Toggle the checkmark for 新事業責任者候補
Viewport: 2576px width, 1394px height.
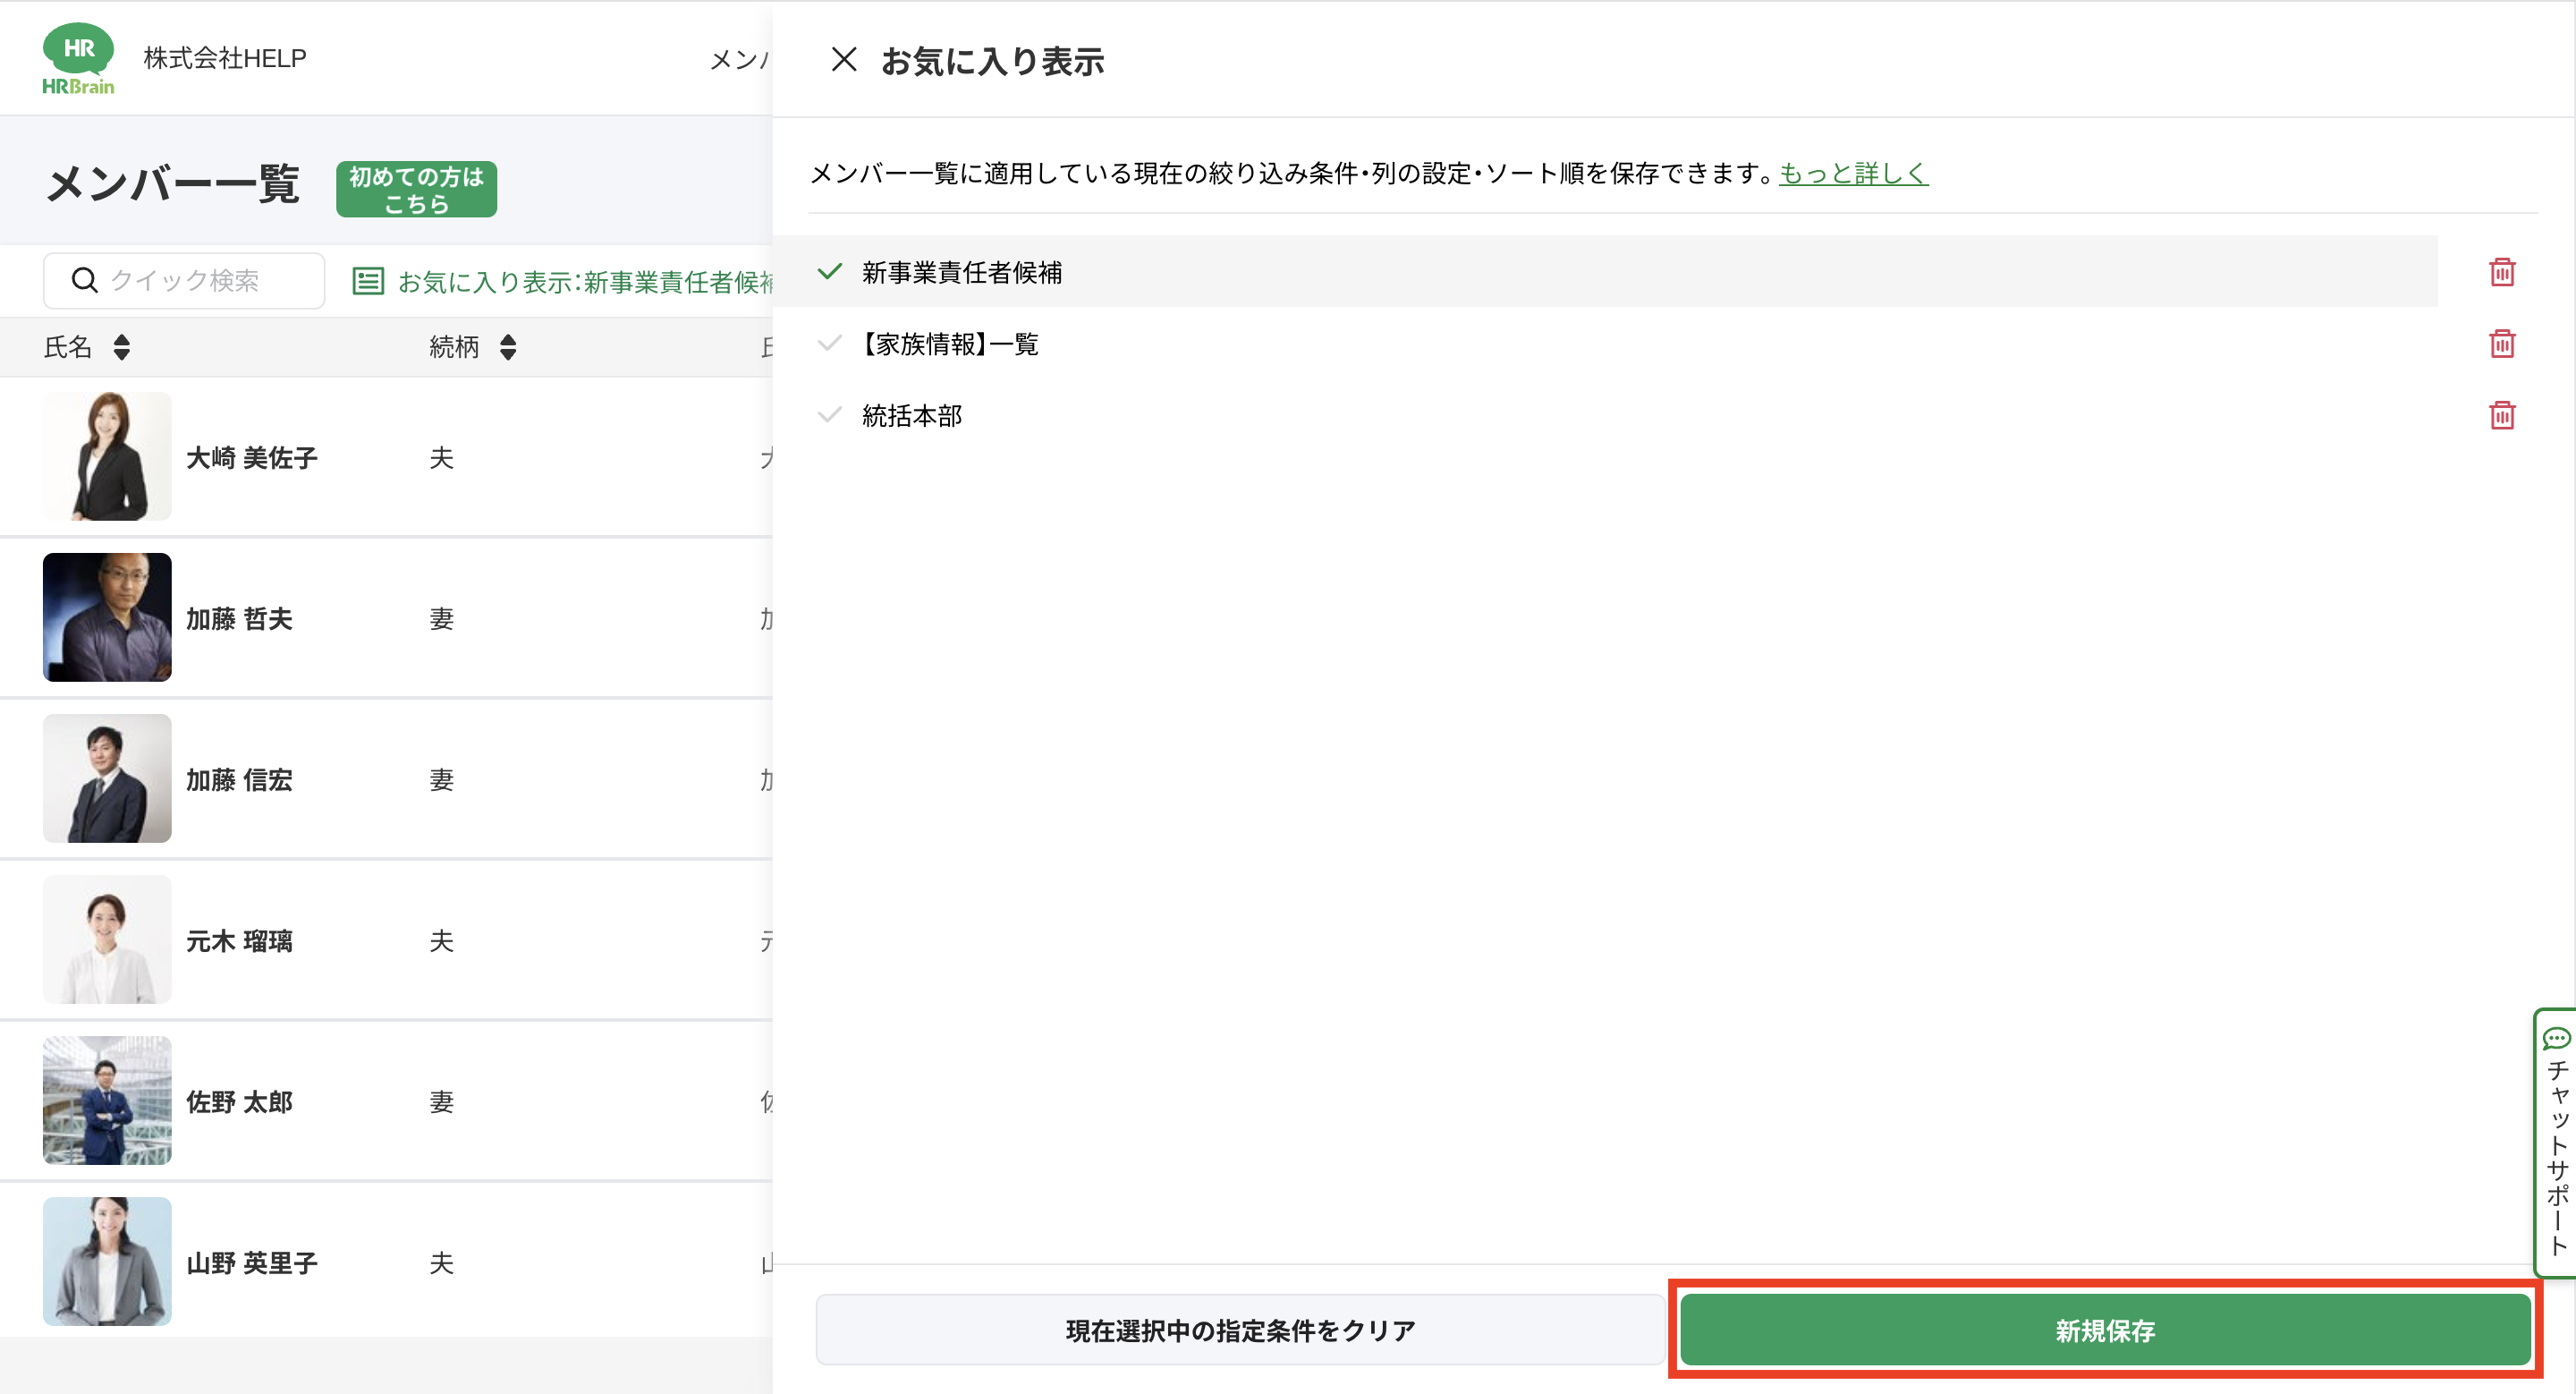(829, 272)
